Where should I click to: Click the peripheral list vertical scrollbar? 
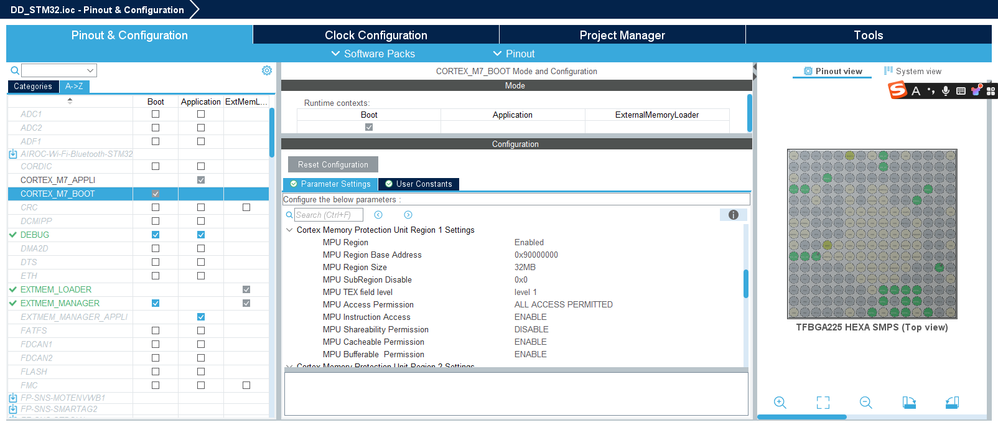tap(272, 132)
